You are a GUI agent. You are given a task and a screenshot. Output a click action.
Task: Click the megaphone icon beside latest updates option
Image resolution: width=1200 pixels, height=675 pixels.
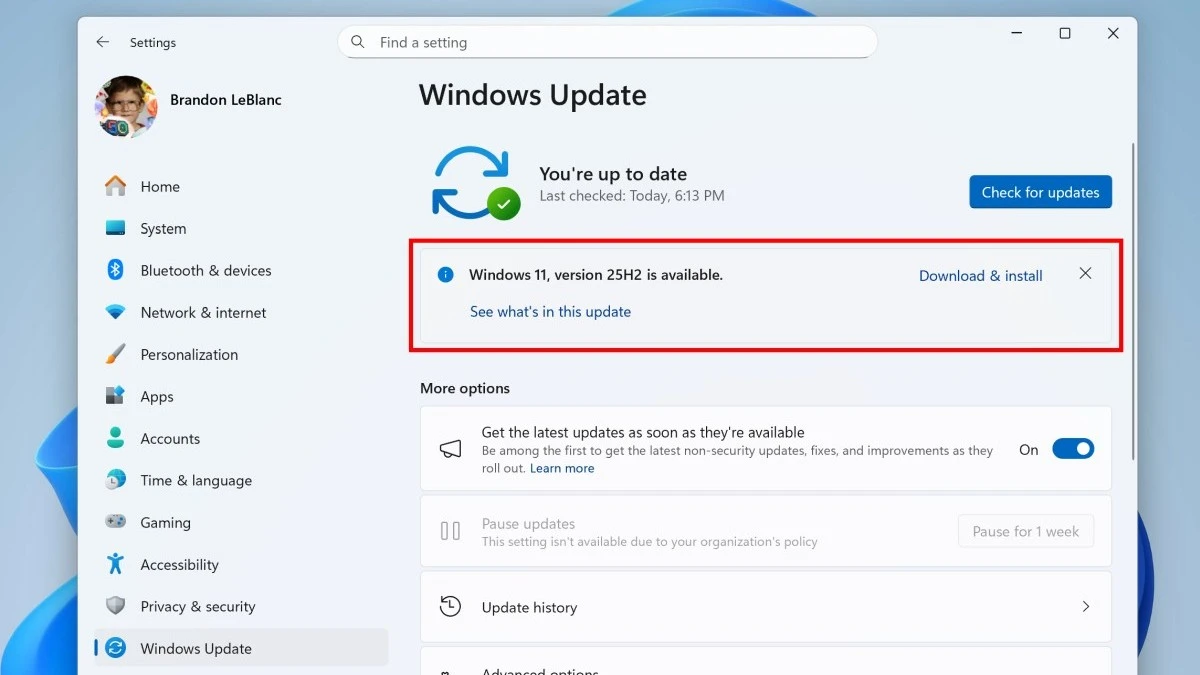451,449
